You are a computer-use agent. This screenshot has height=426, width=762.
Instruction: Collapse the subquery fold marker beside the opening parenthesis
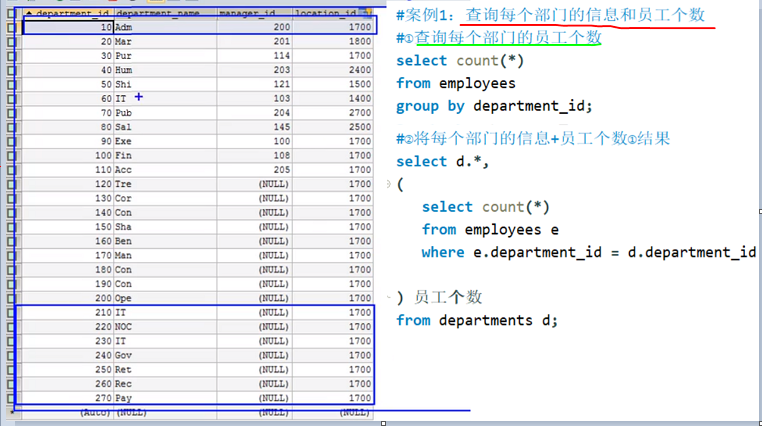pos(389,184)
